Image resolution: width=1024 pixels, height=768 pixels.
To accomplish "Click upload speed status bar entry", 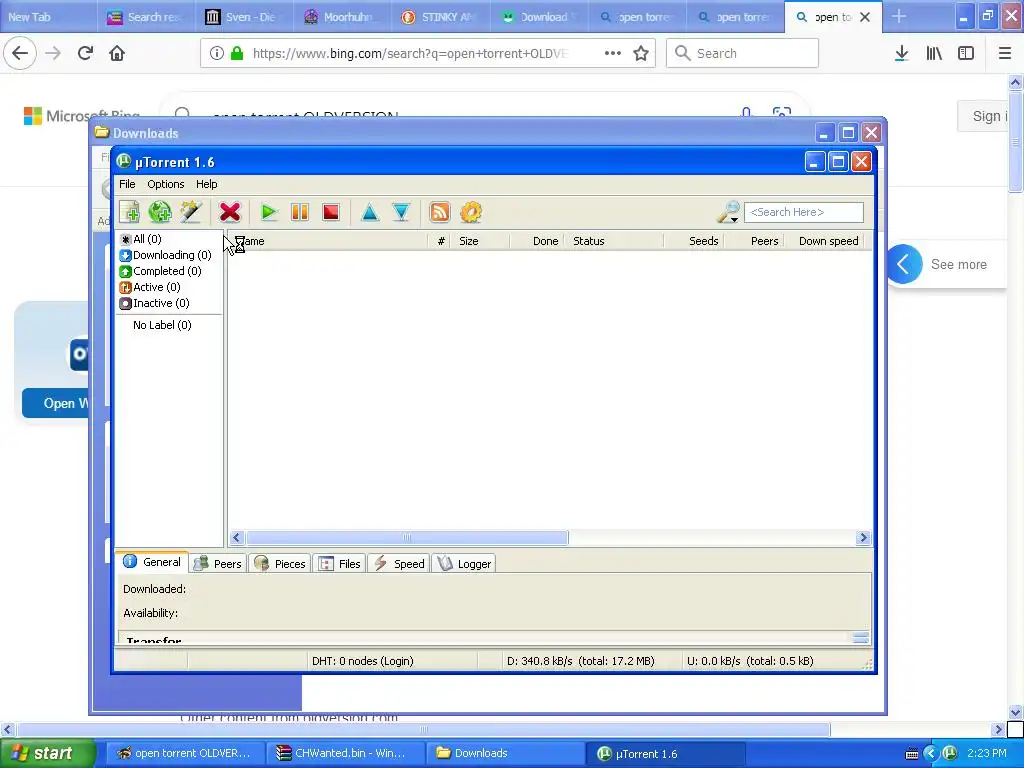I will pos(750,661).
